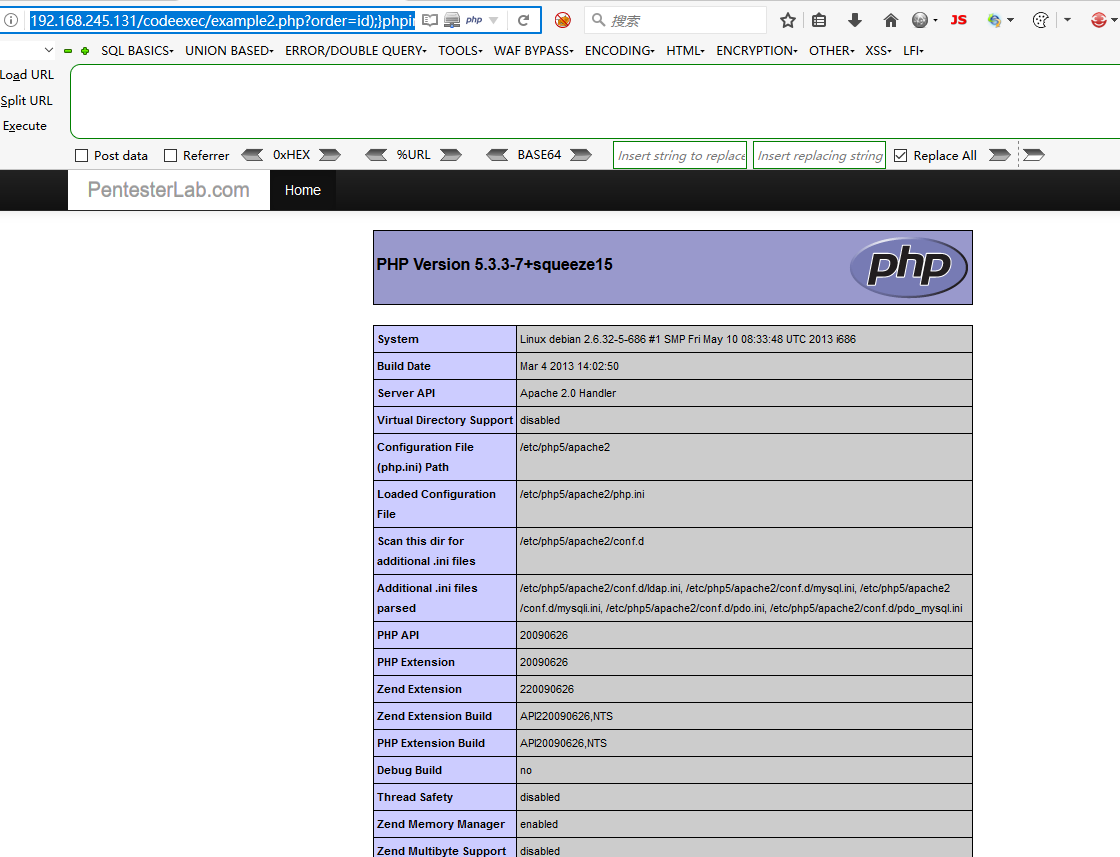Image resolution: width=1120 pixels, height=857 pixels.
Task: Expand the HackBar chevron dropdown on the left
Action: [x=49, y=50]
